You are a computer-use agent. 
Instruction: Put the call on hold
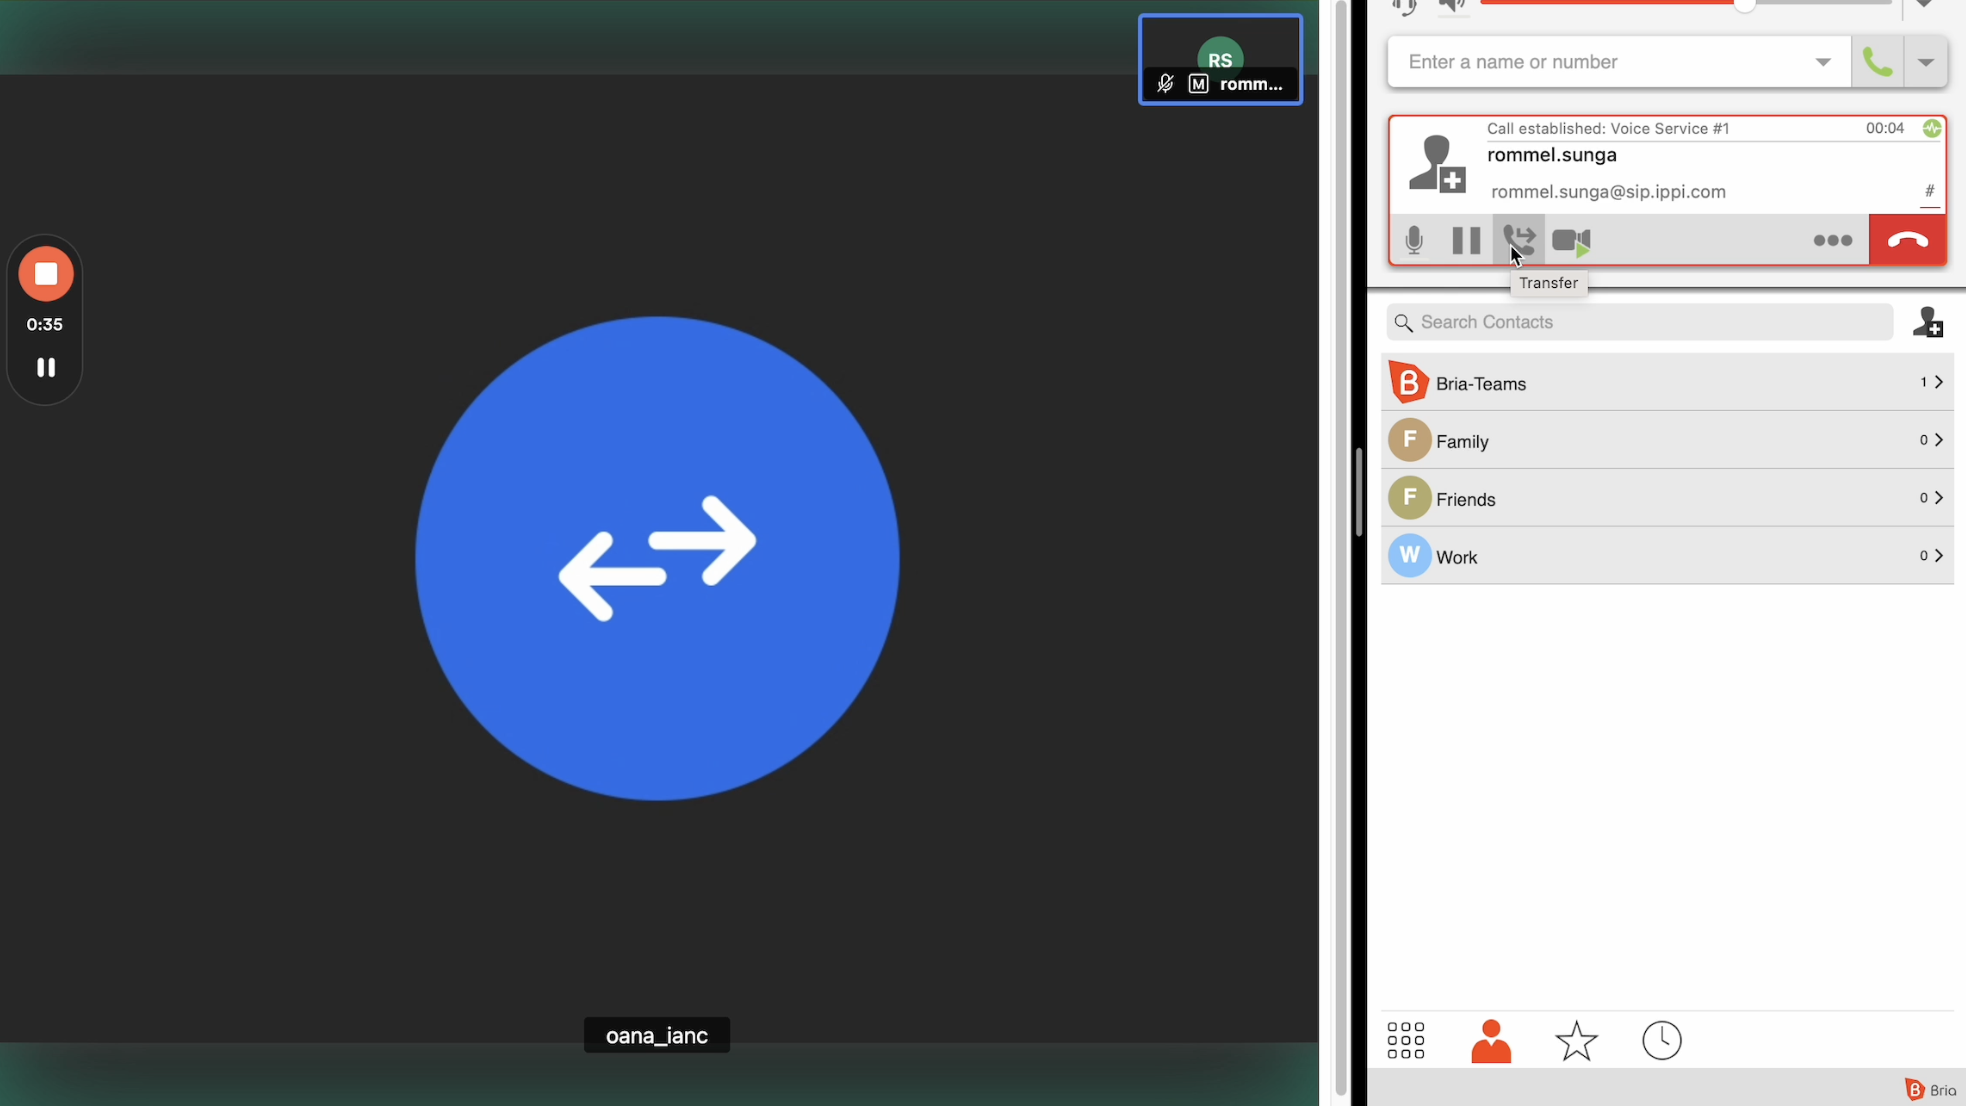point(1466,240)
